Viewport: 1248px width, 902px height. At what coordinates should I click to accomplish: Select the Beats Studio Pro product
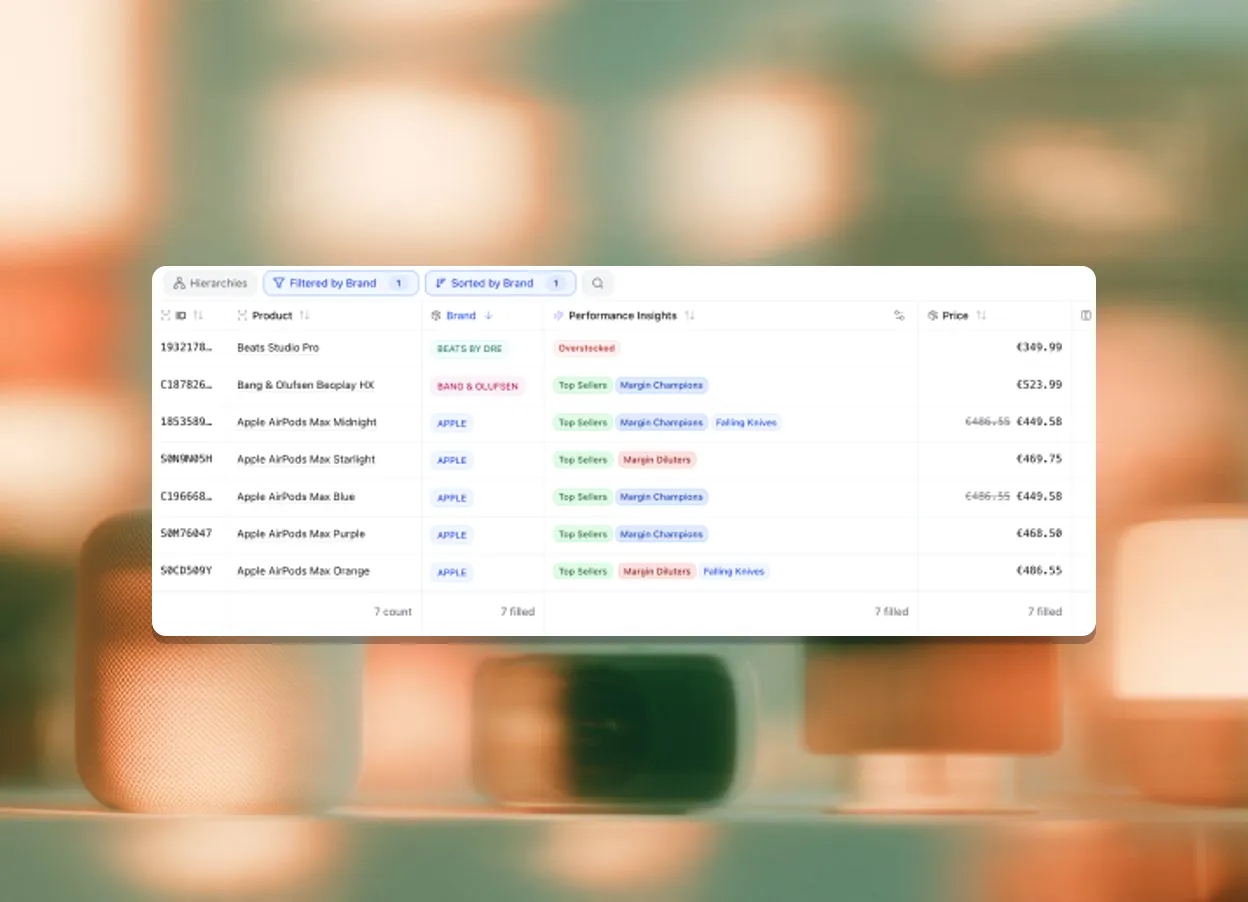(278, 348)
